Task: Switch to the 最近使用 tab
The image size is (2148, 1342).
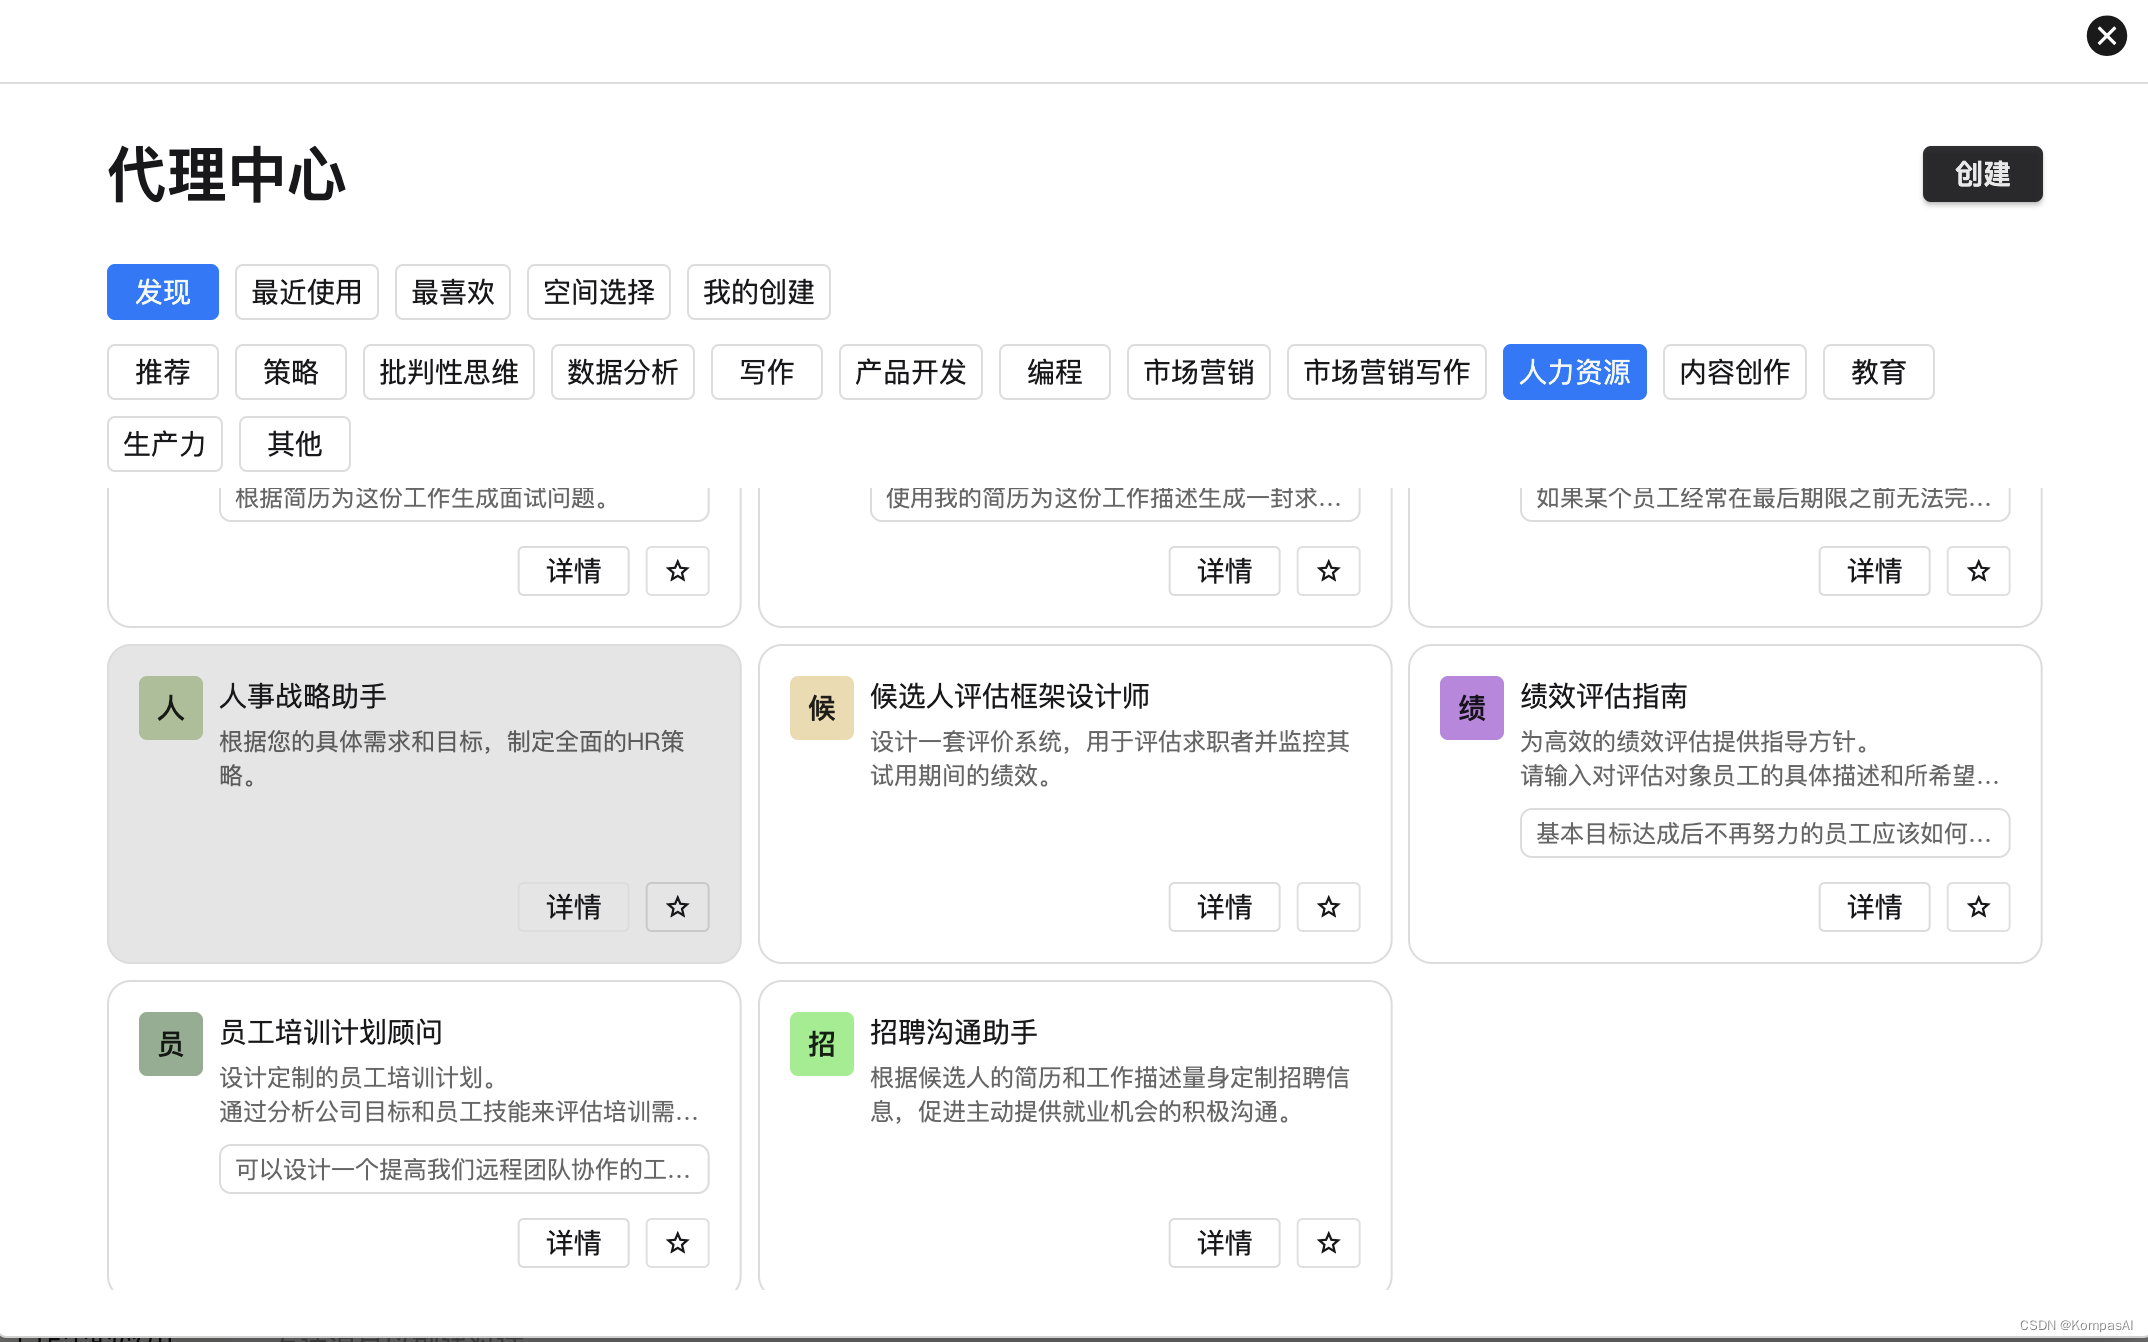Action: click(306, 292)
